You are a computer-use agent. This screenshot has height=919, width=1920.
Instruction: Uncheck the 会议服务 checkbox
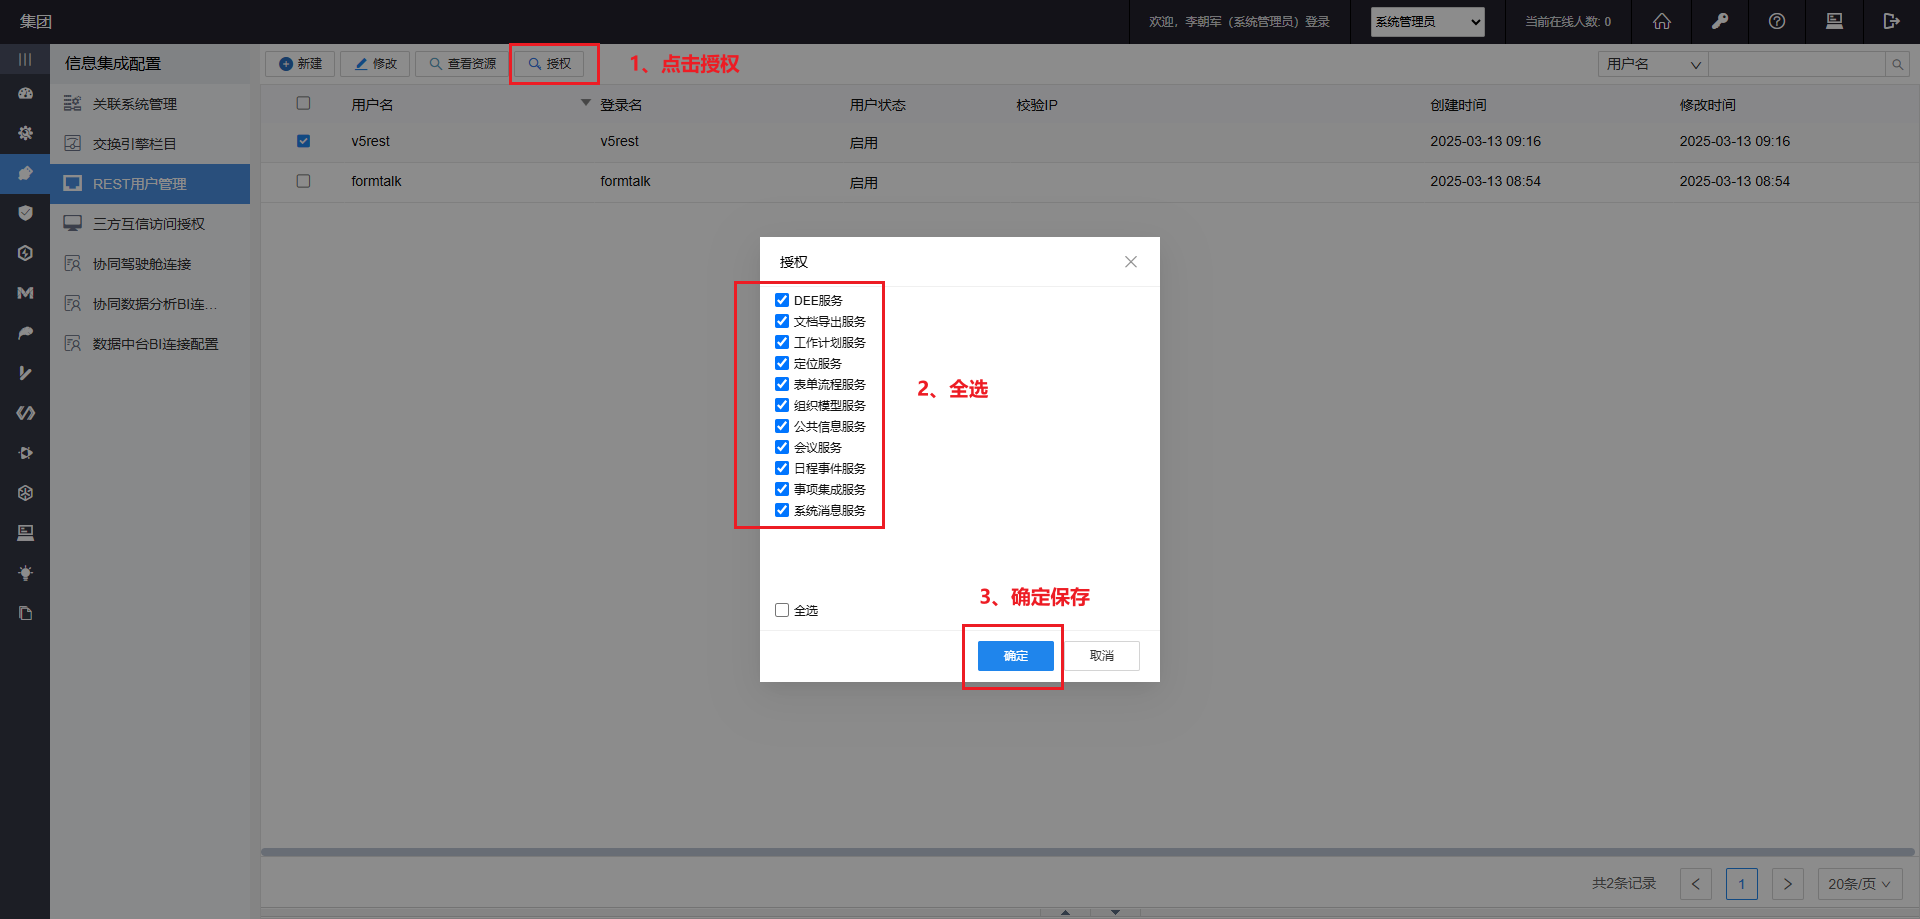click(782, 447)
